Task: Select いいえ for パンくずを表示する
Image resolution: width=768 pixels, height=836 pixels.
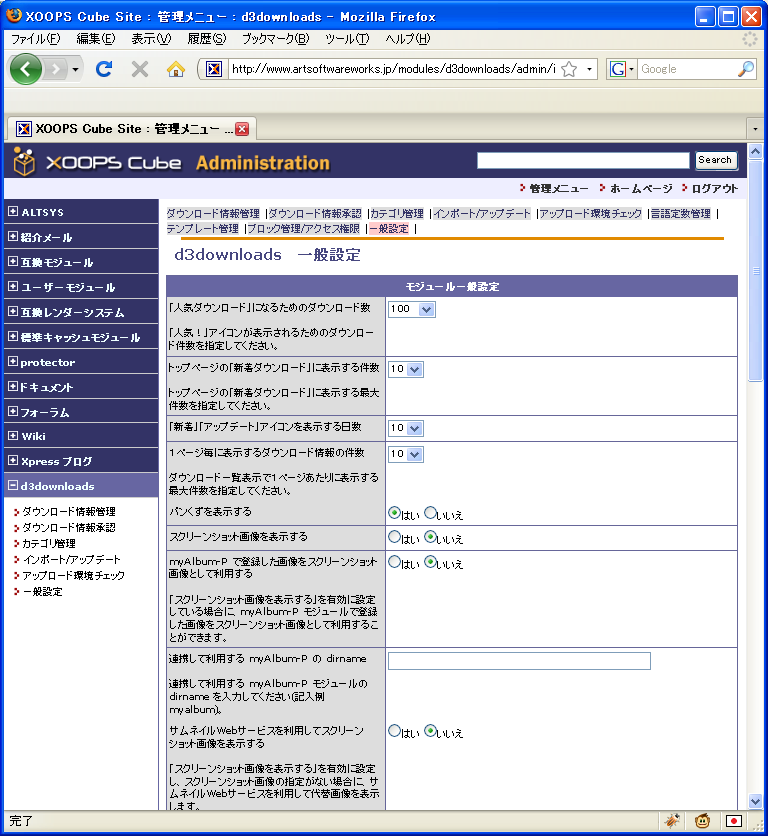Action: click(431, 513)
